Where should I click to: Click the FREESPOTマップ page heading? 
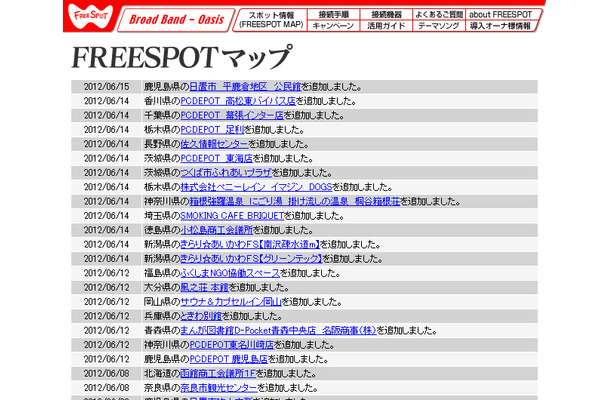(181, 57)
